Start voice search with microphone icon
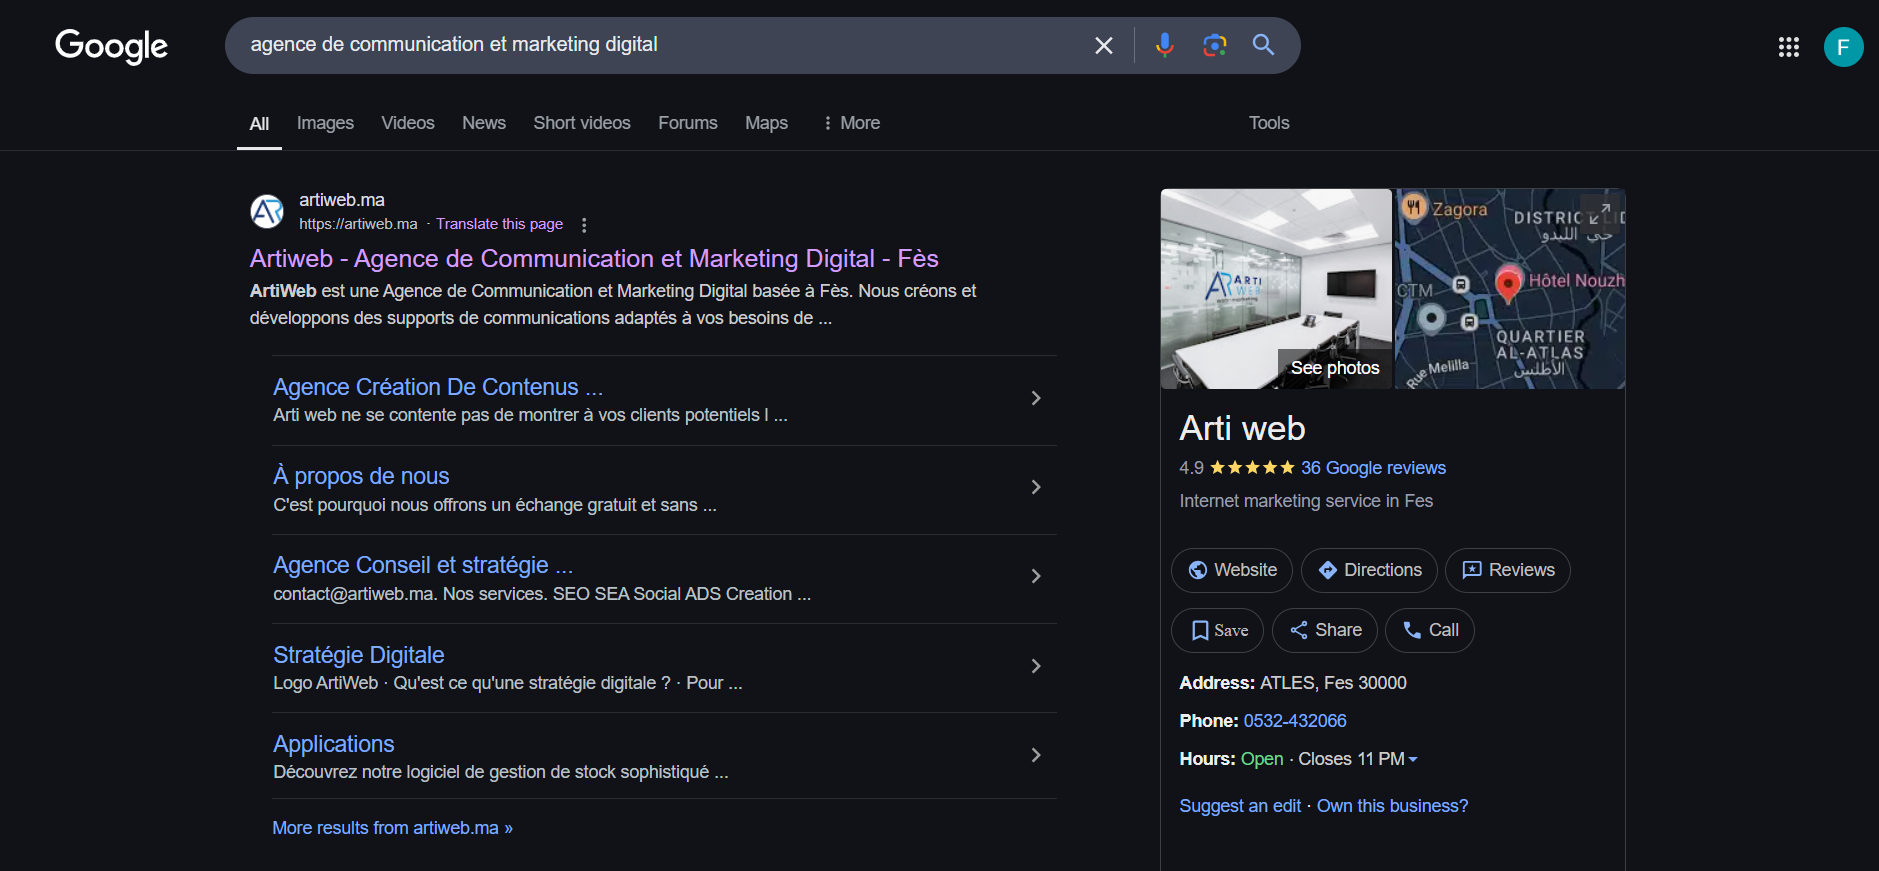The height and width of the screenshot is (871, 1879). tap(1164, 45)
